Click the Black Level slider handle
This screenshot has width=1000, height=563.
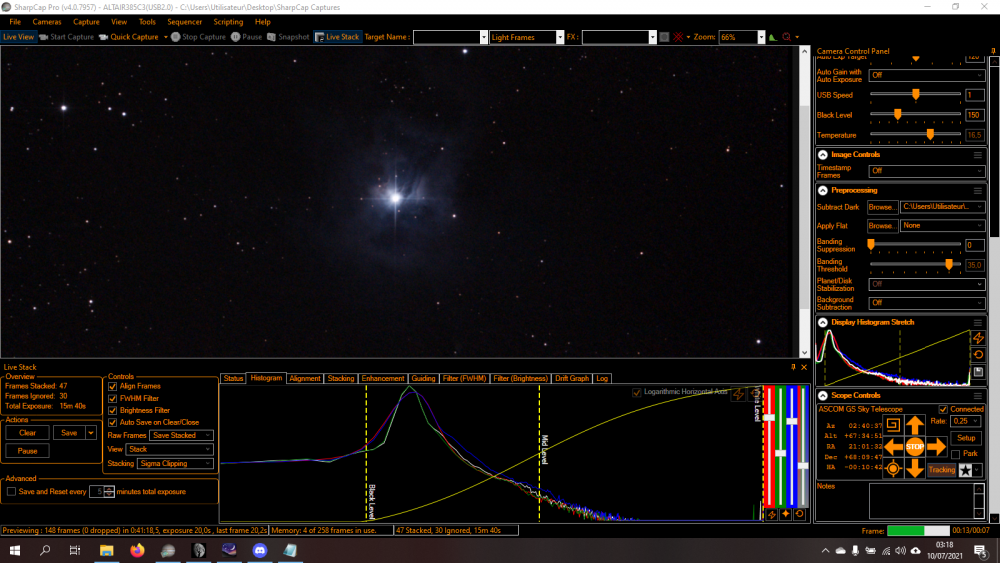point(897,115)
